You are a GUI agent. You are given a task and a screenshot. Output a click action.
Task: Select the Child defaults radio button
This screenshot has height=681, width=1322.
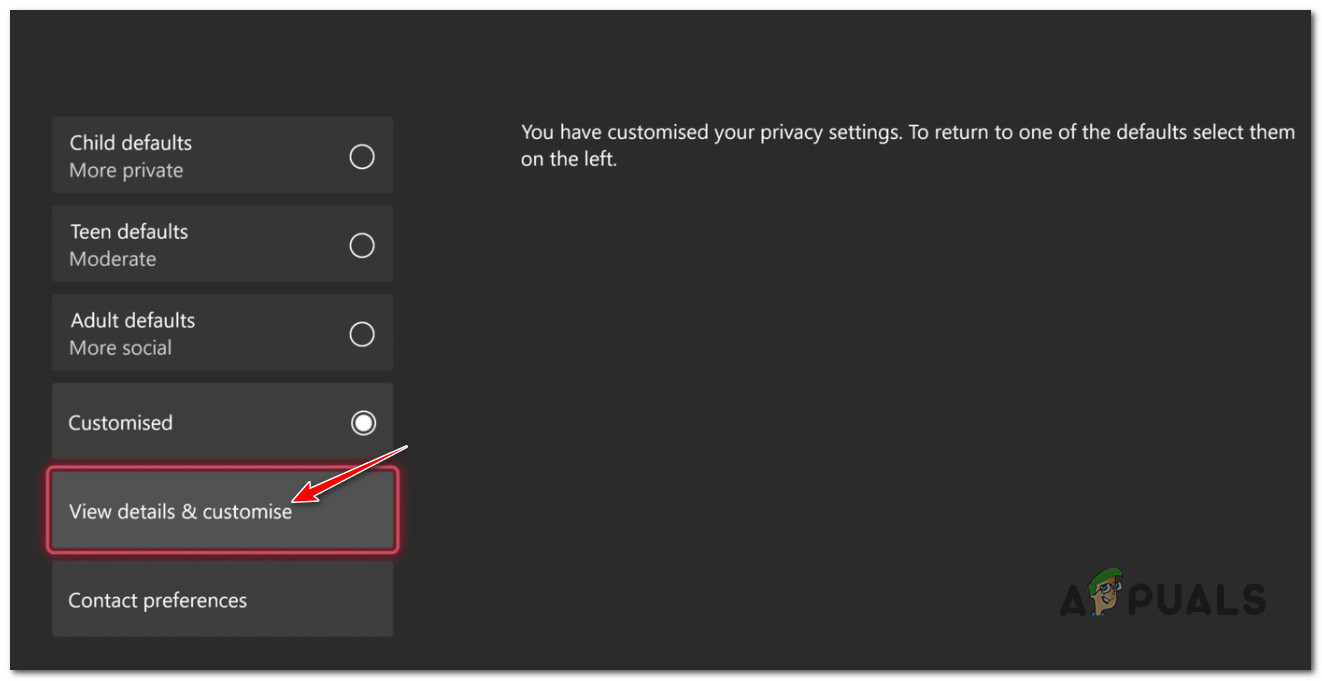(x=362, y=157)
